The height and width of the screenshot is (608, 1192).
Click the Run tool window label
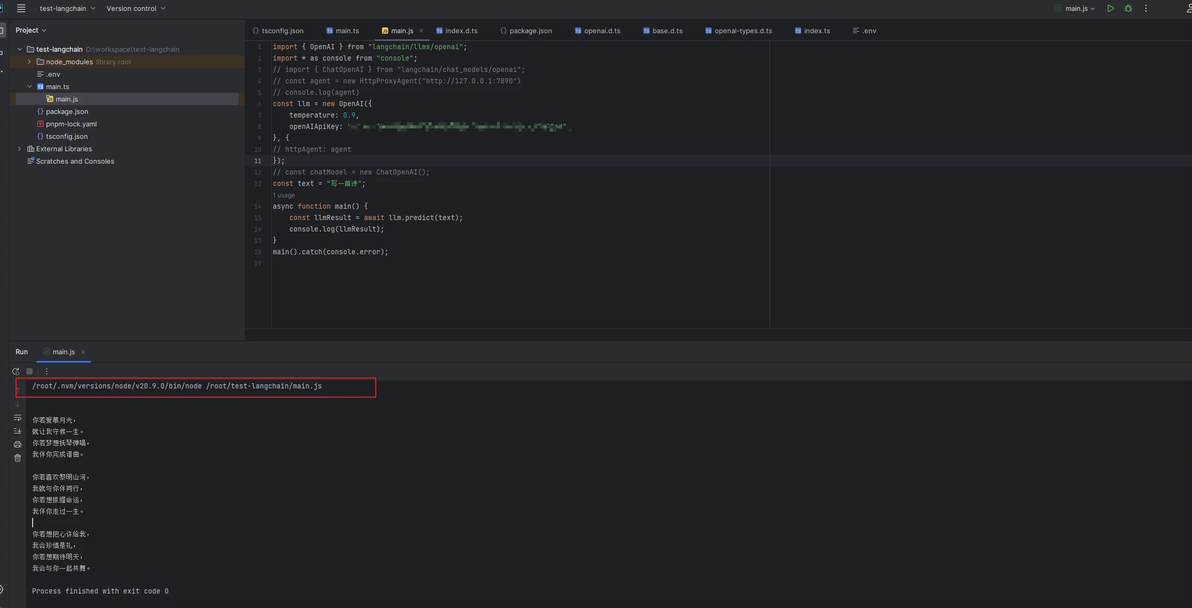click(x=21, y=352)
